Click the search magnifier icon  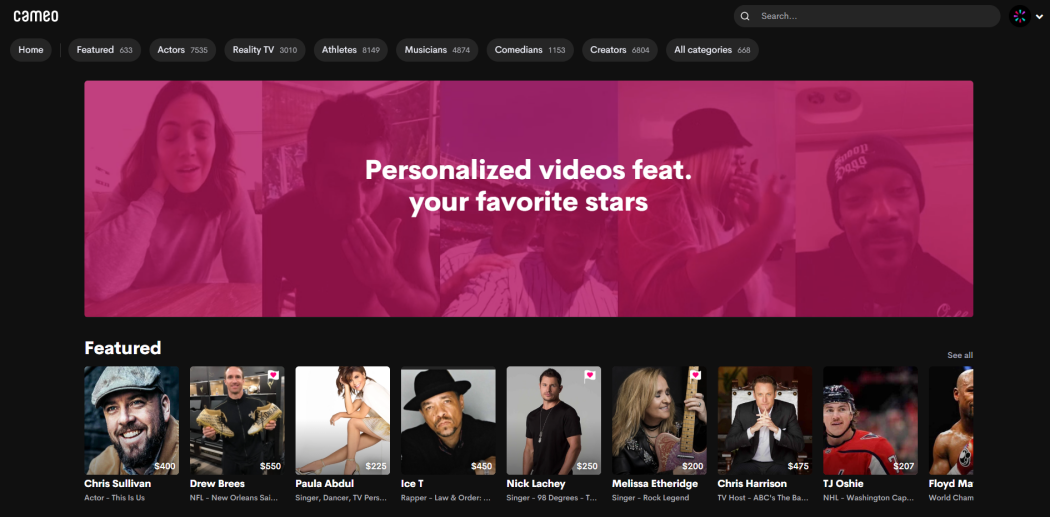pyautogui.click(x=745, y=16)
